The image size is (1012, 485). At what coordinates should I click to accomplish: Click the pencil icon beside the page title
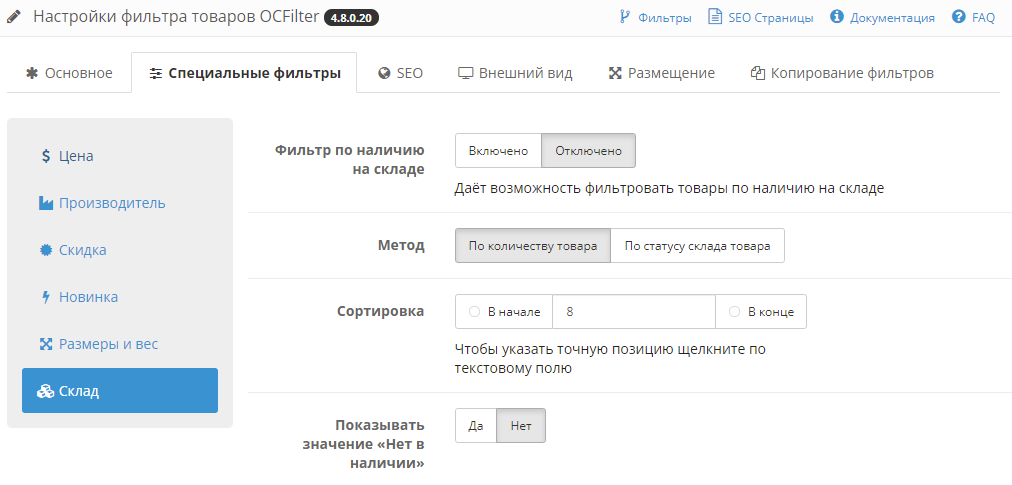click(x=13, y=17)
